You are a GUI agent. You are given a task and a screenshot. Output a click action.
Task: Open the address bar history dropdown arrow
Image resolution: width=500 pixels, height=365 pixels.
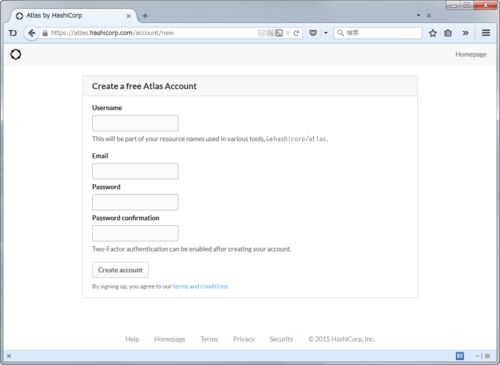288,33
